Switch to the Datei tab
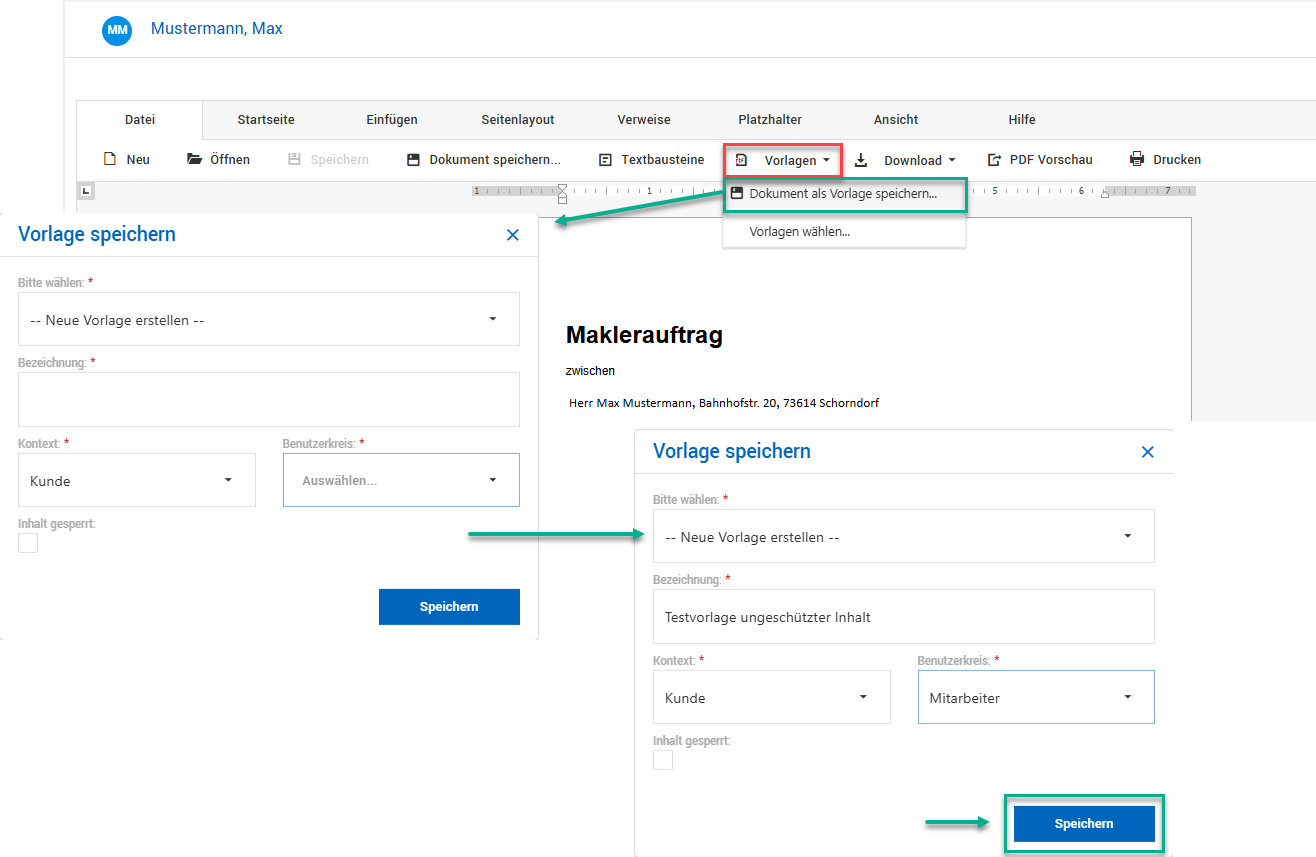 pyautogui.click(x=140, y=120)
